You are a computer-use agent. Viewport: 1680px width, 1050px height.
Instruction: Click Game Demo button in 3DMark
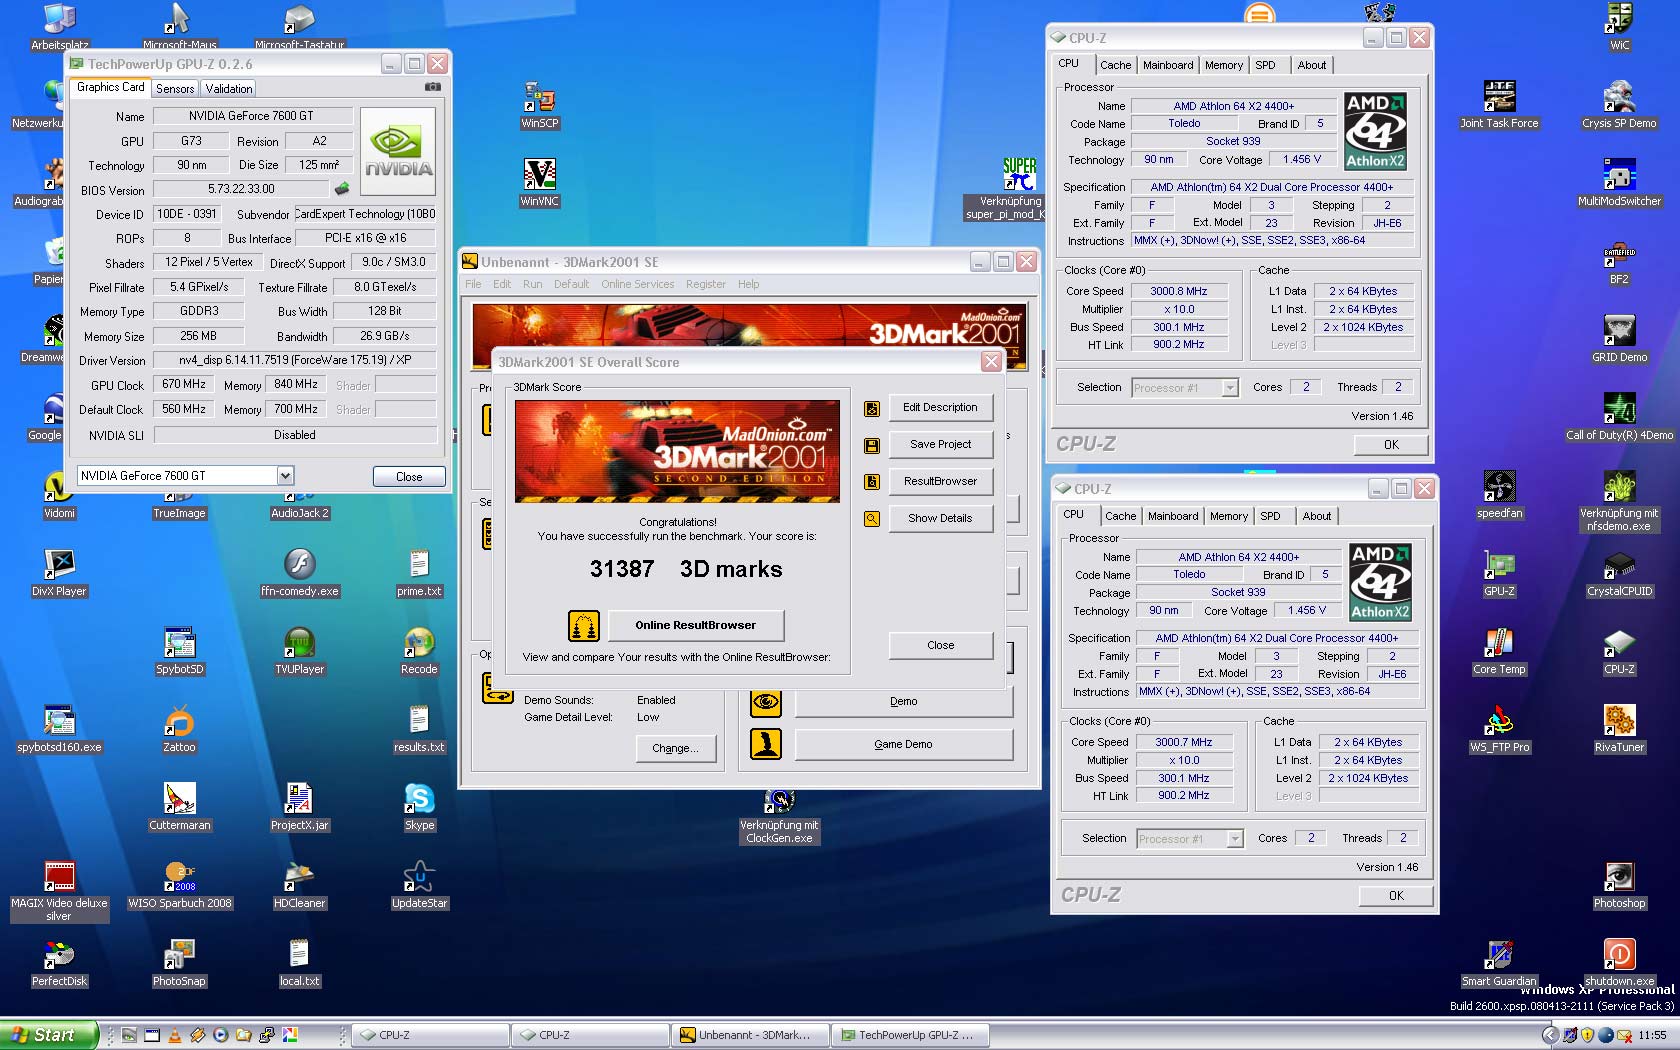coord(903,744)
